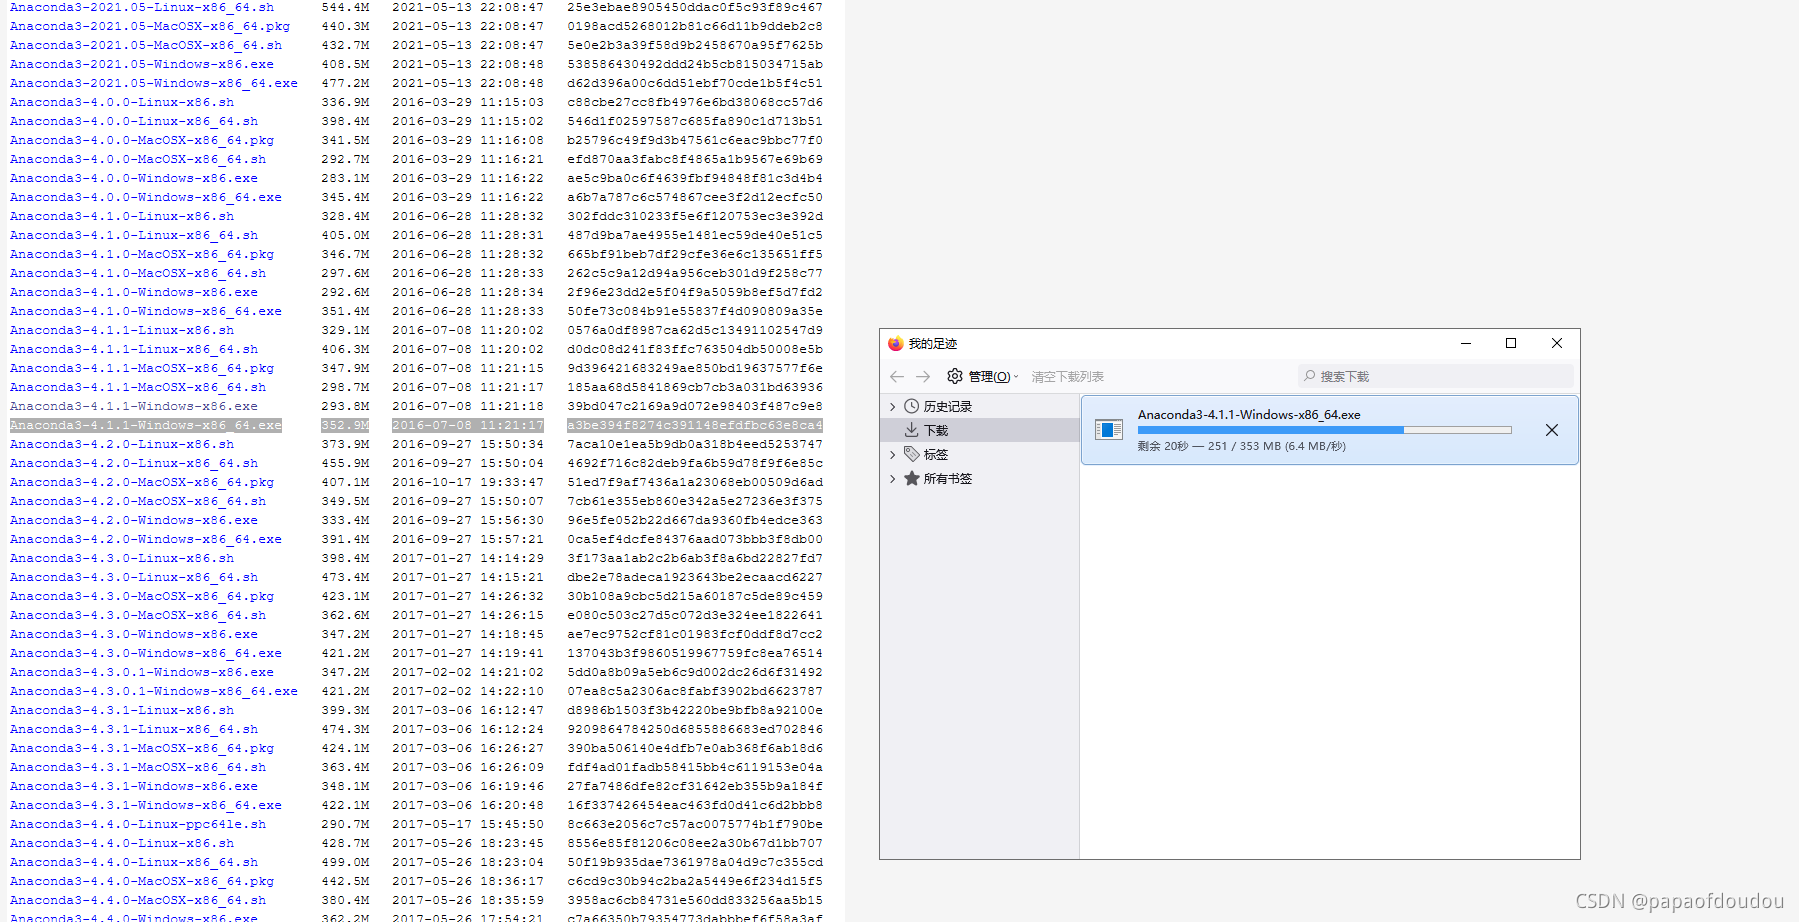1799x922 pixels.
Task: Open the Anaconda3-4.2.0-Linux-x86.sh link
Action: (x=122, y=444)
